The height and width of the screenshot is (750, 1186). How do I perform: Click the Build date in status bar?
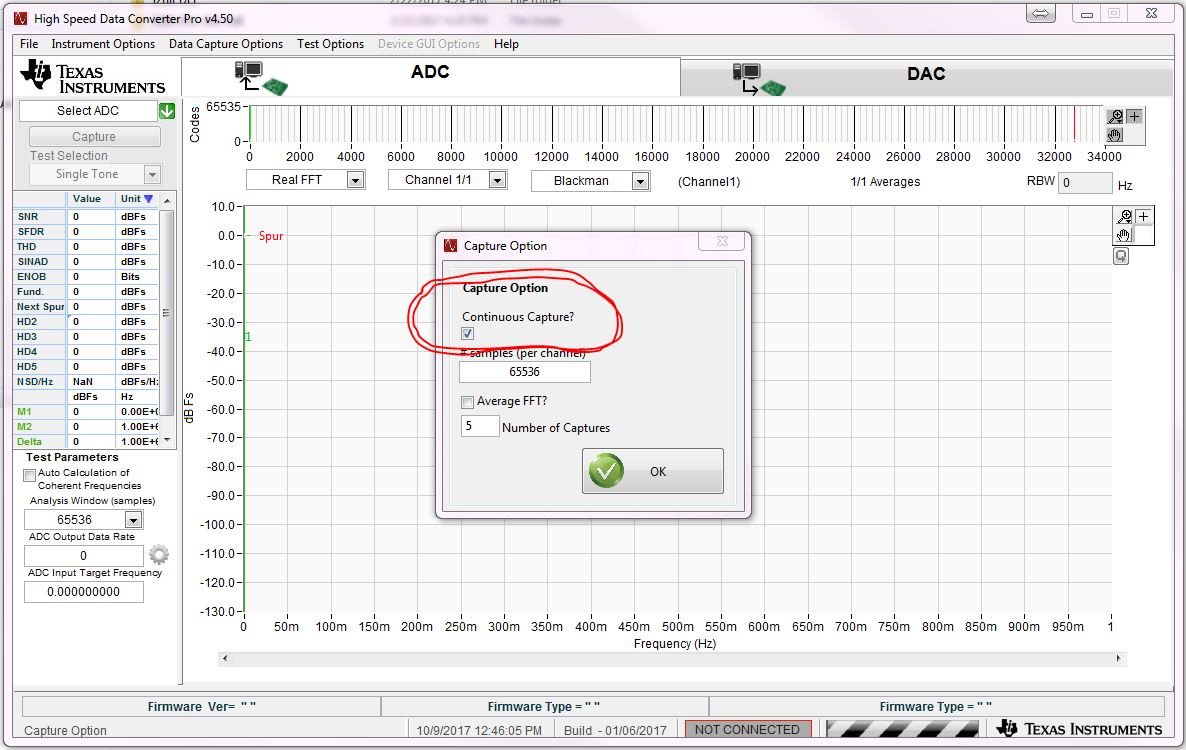(x=616, y=730)
